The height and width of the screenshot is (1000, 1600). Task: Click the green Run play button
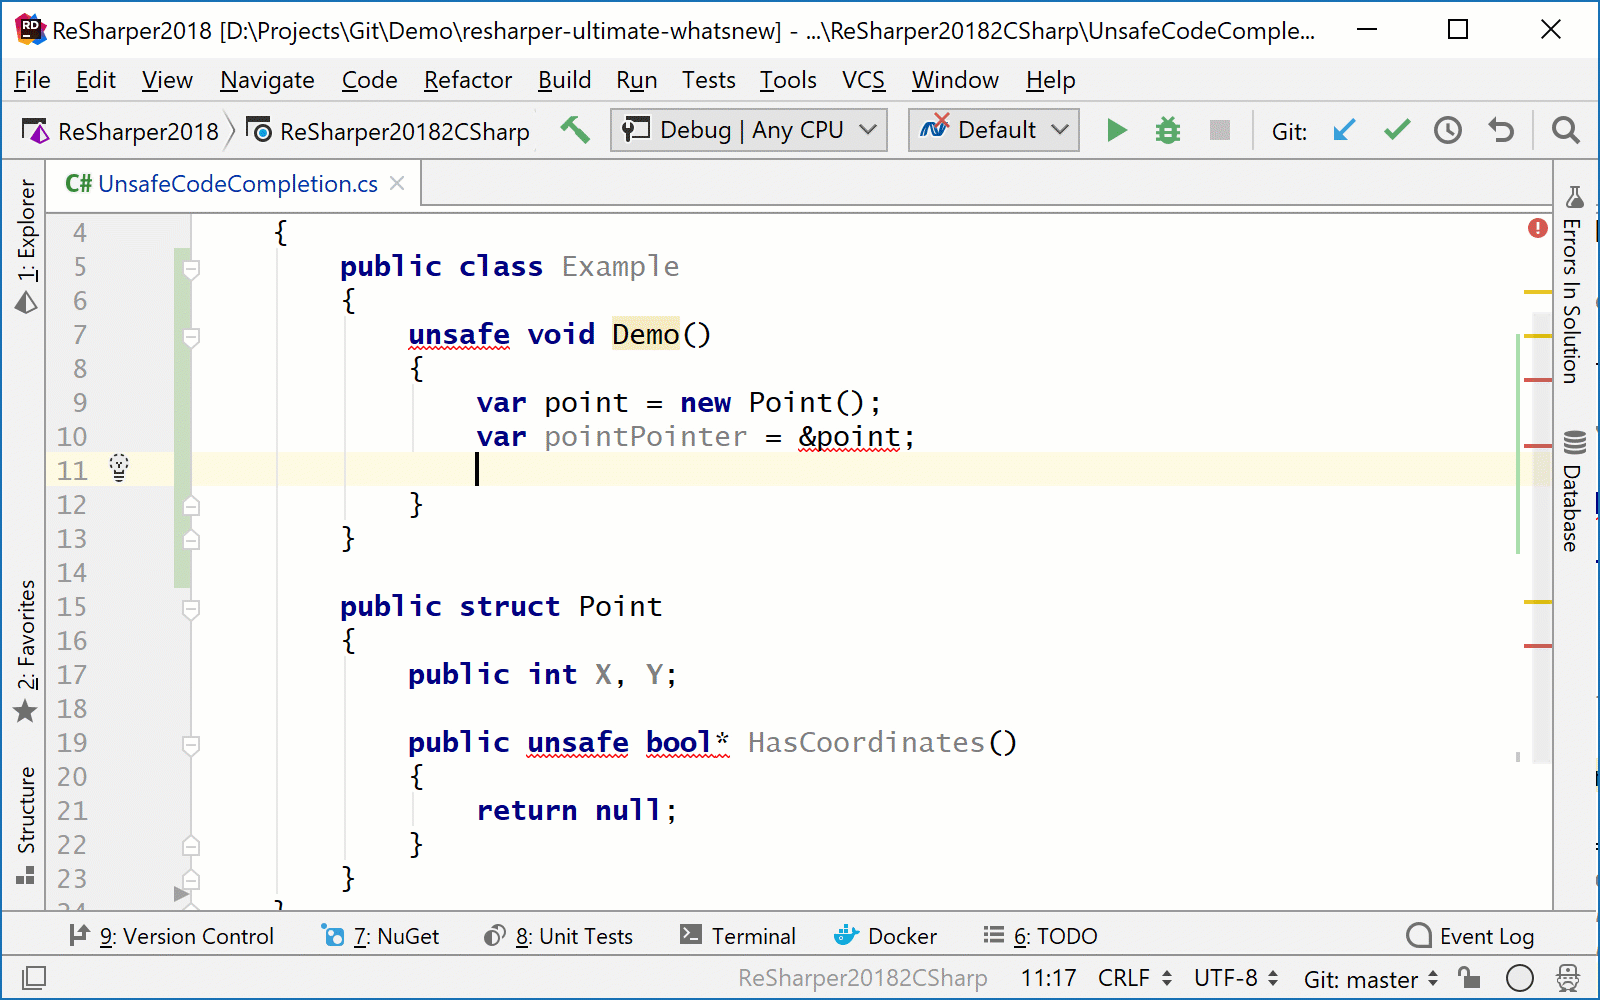(1117, 130)
